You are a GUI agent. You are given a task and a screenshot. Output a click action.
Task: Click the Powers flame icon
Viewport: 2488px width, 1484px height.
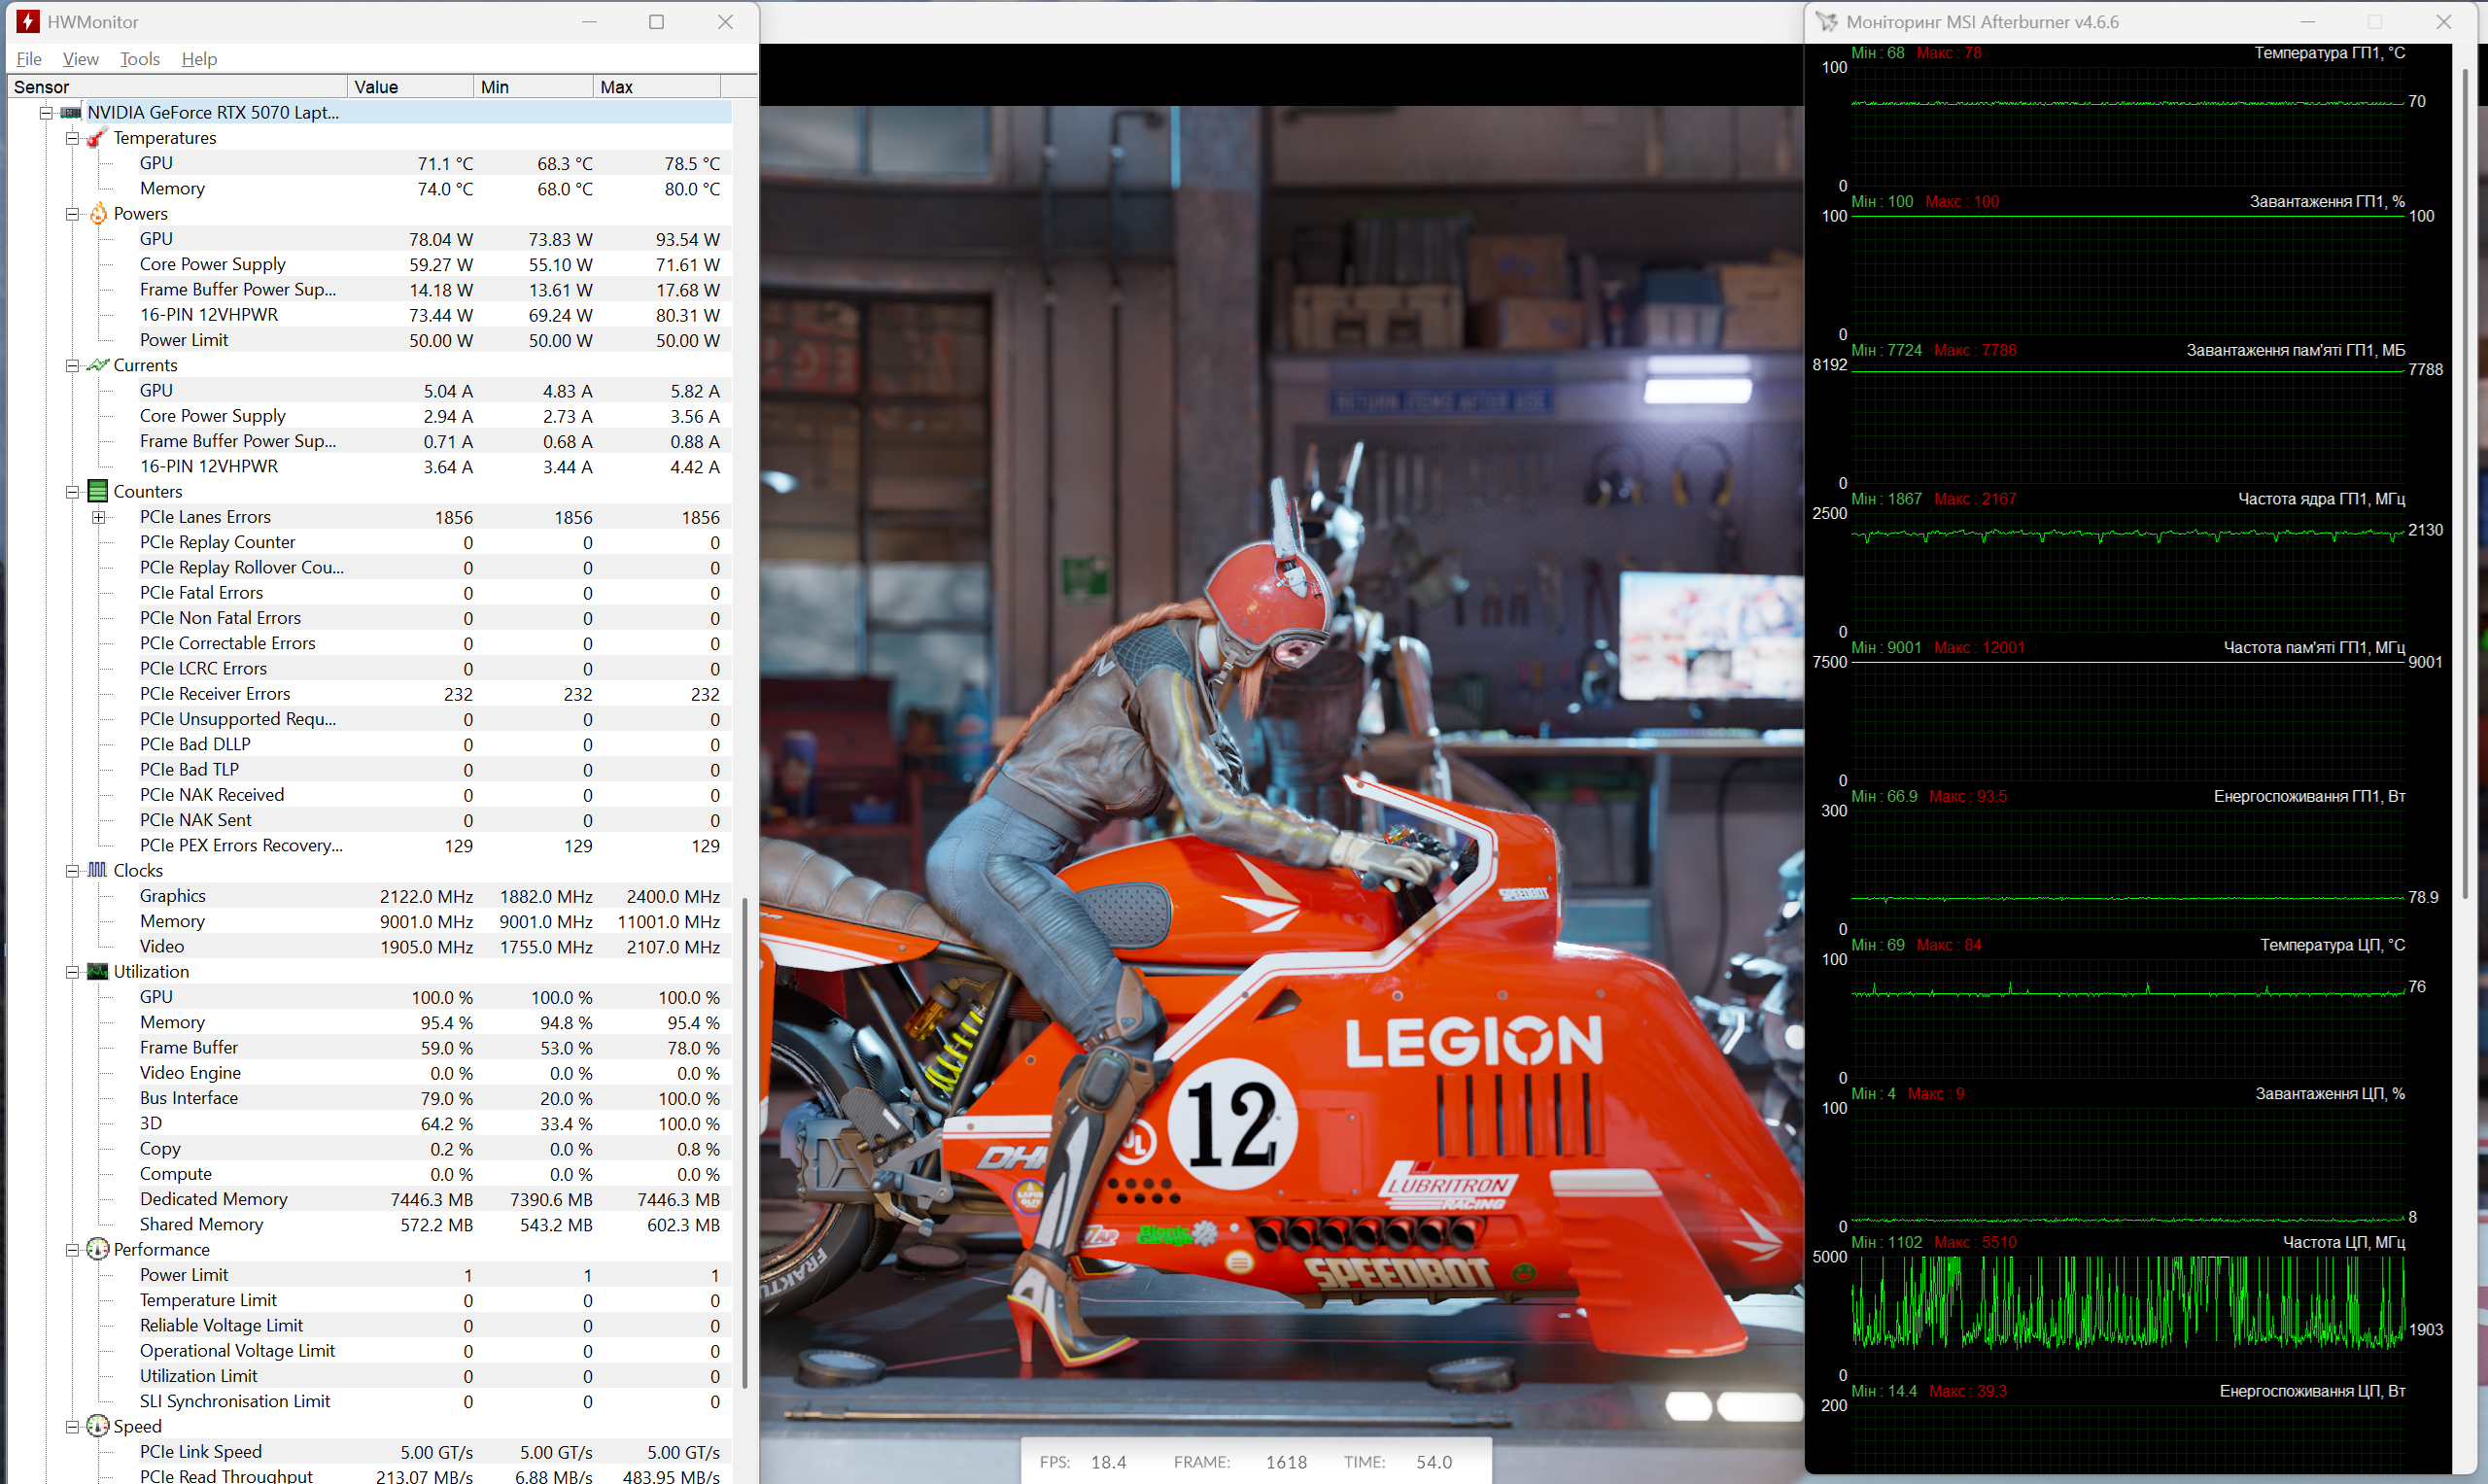click(98, 214)
